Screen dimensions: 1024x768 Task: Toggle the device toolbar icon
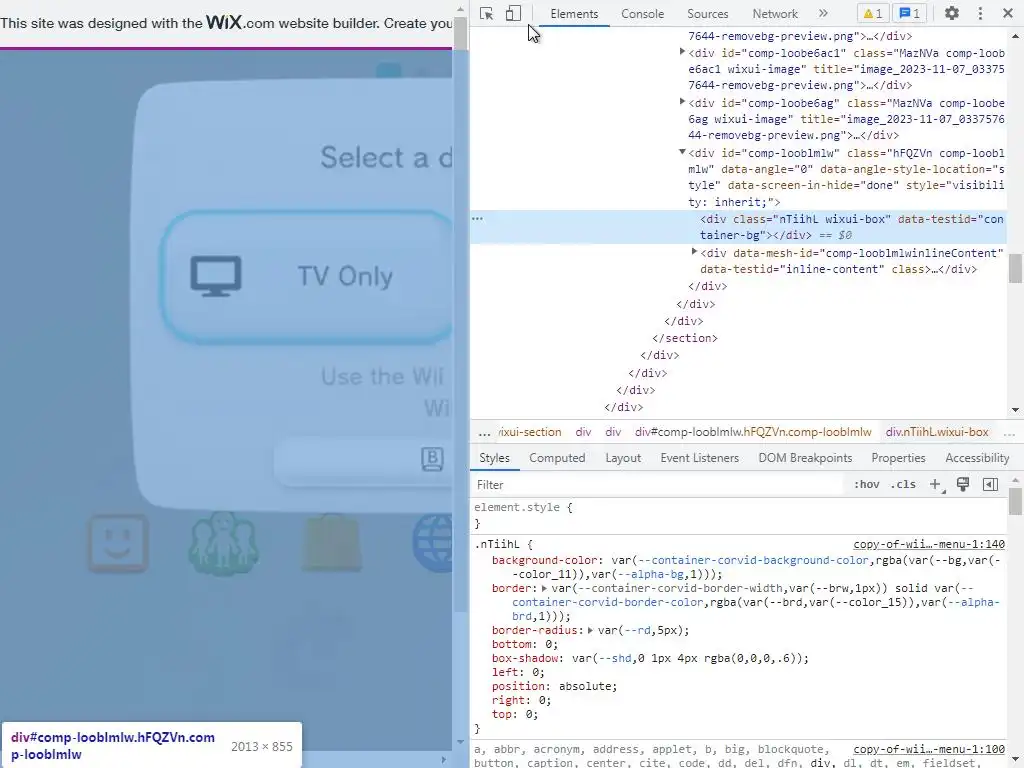pos(513,14)
